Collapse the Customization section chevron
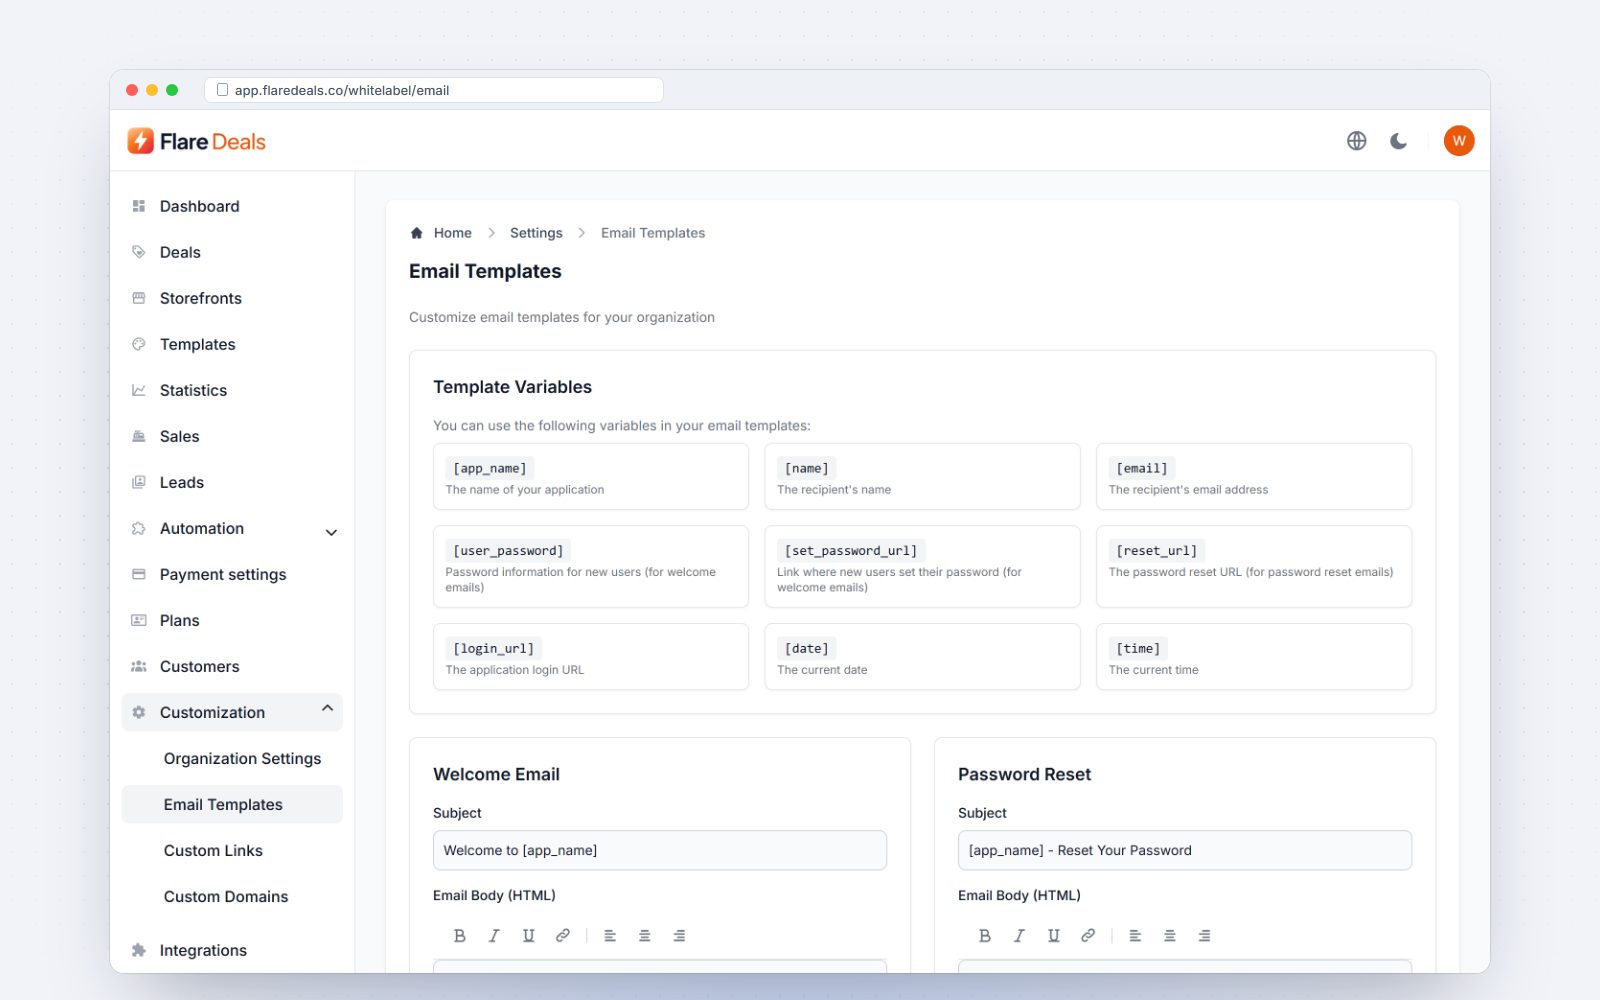The height and width of the screenshot is (1000, 1600). (x=327, y=709)
